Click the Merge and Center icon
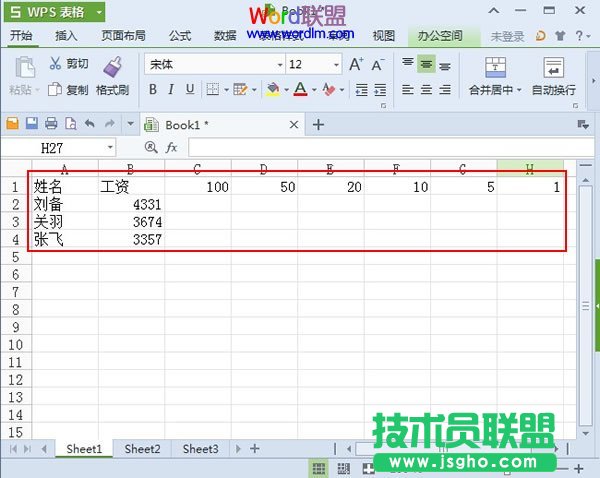 pyautogui.click(x=495, y=67)
